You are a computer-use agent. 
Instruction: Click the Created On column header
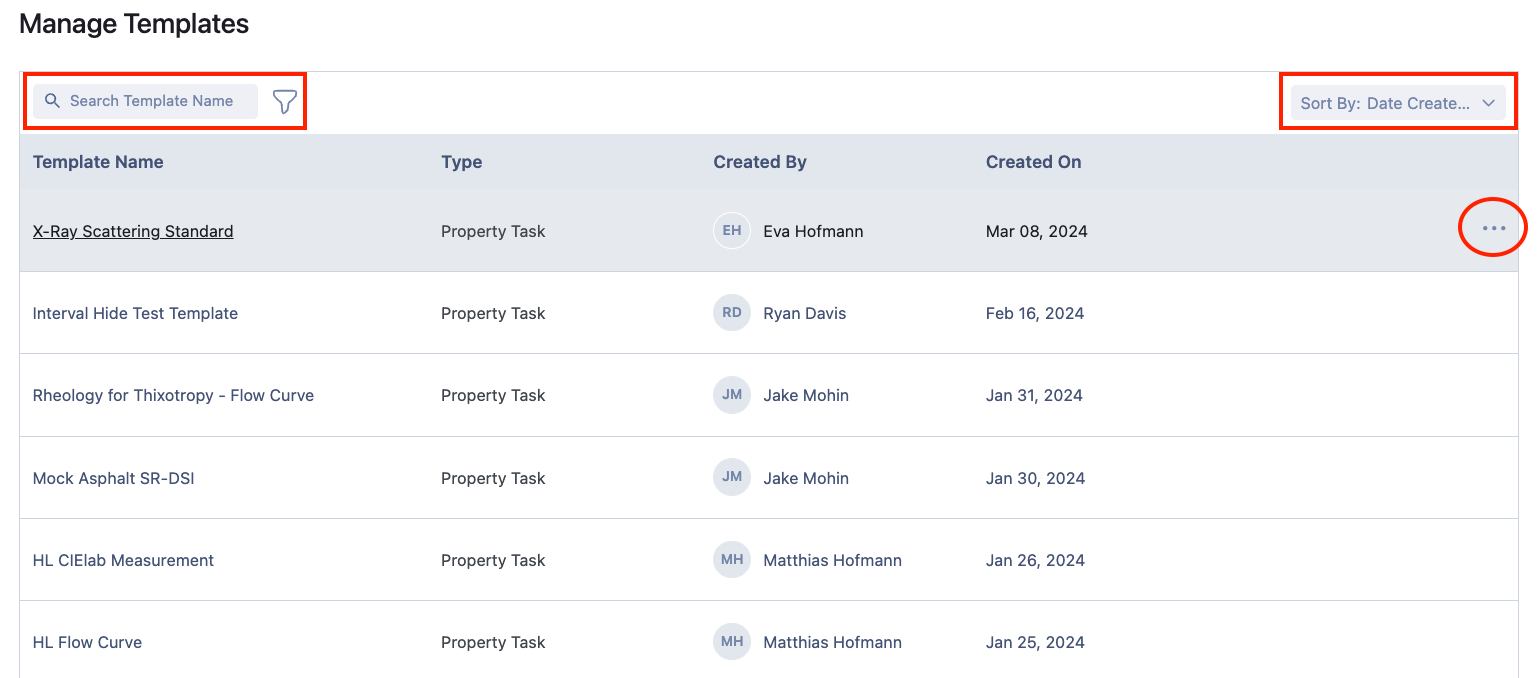click(x=1033, y=162)
